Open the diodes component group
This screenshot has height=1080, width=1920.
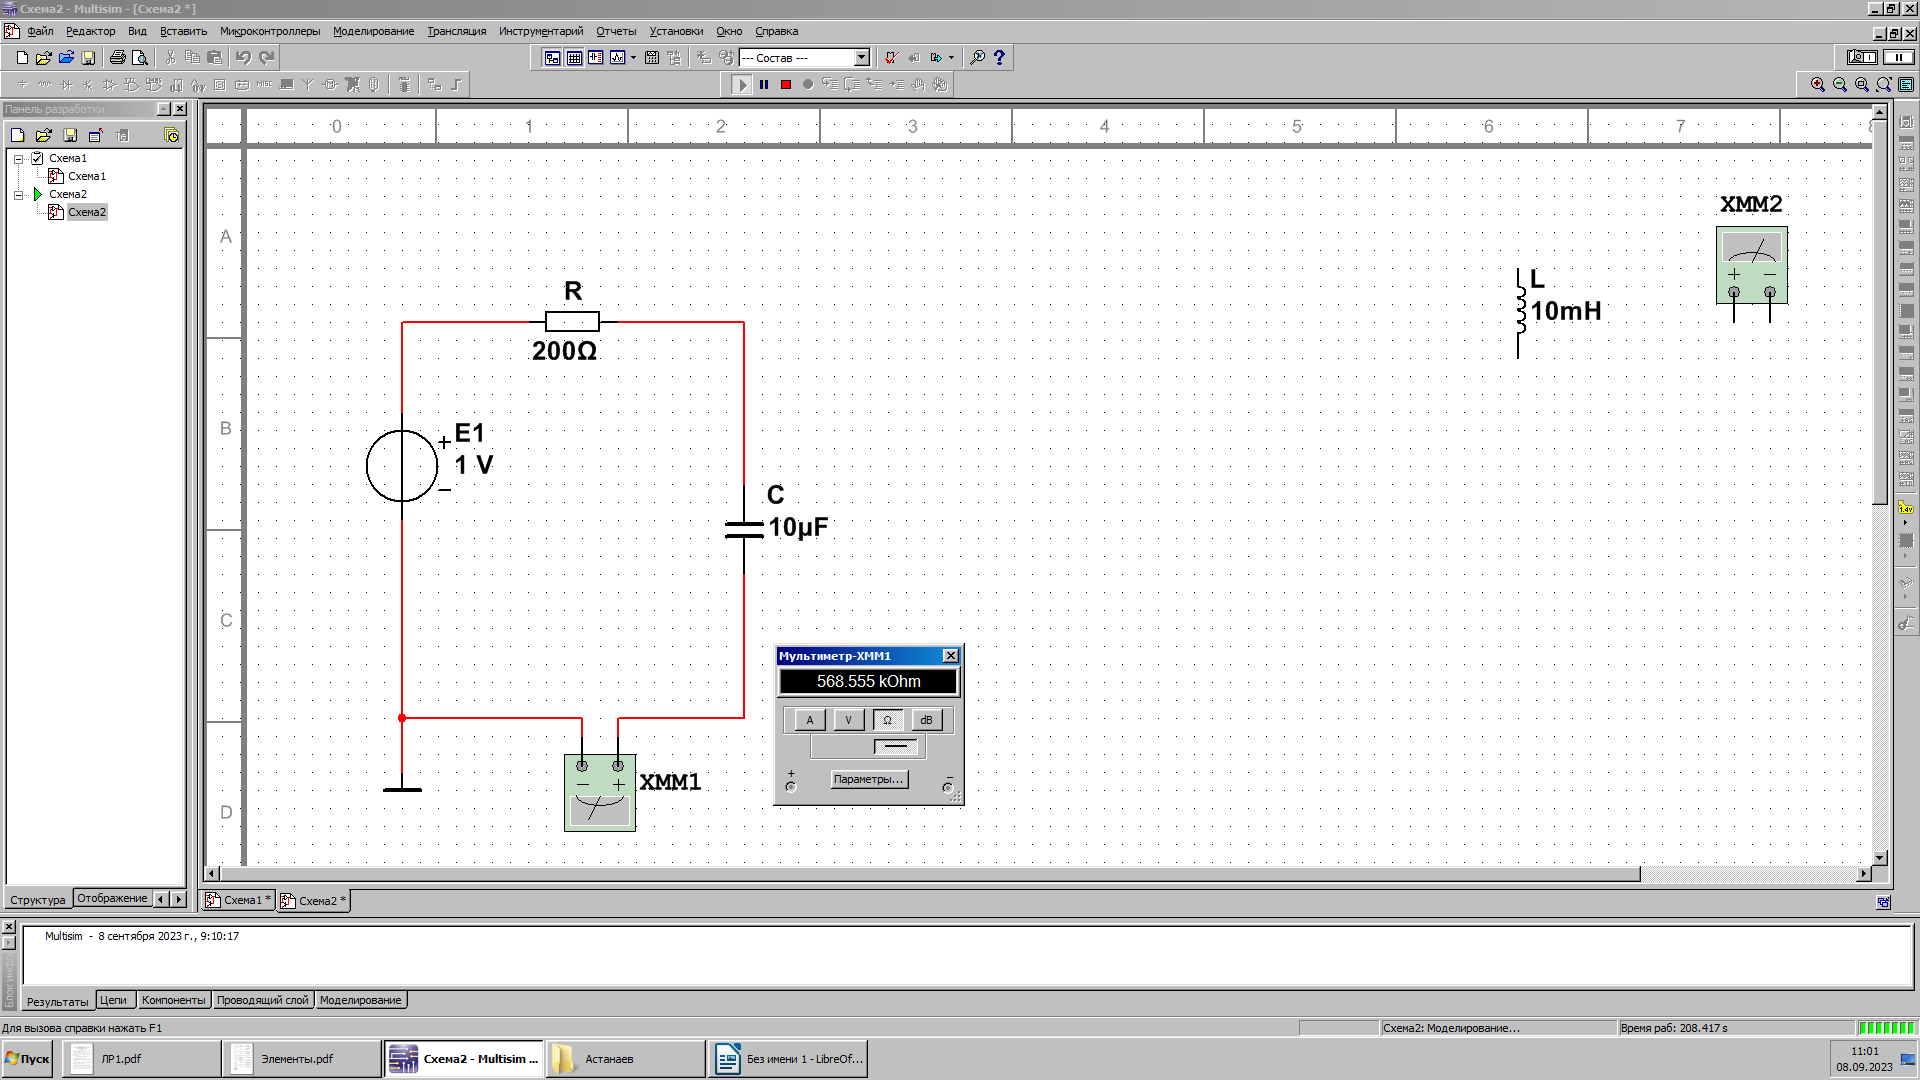click(x=66, y=85)
